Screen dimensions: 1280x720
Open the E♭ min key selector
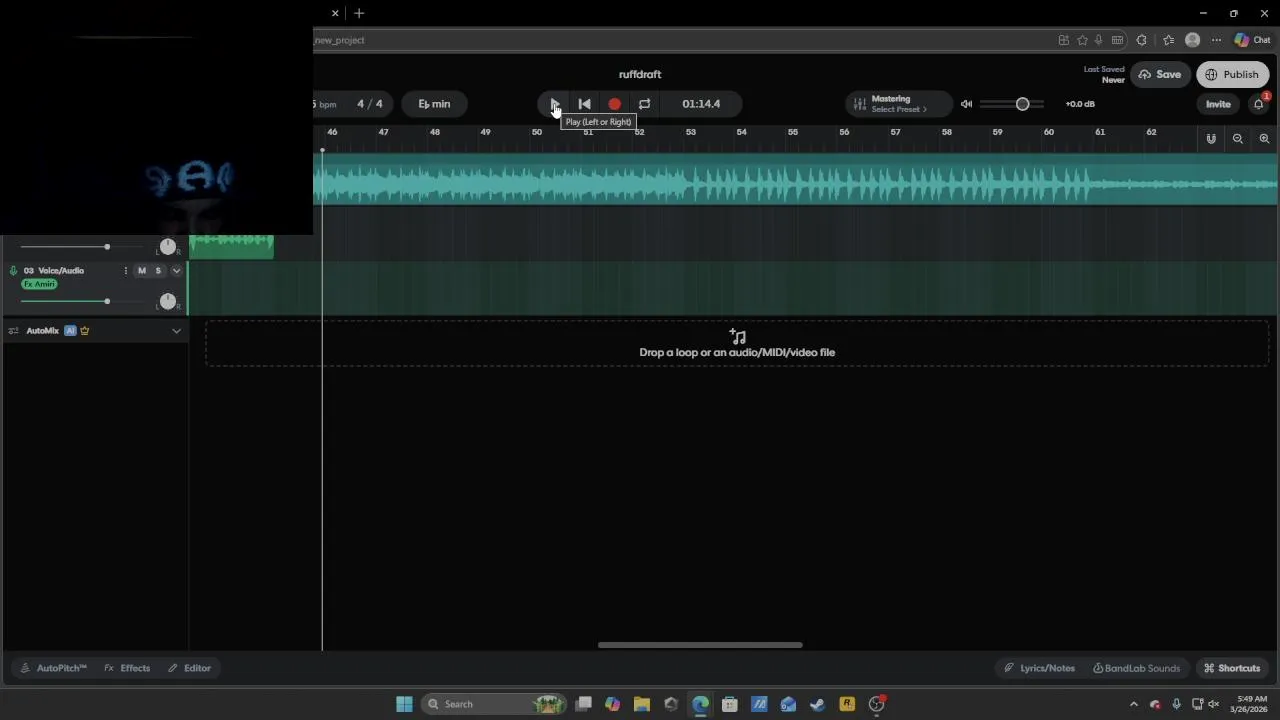click(x=434, y=104)
